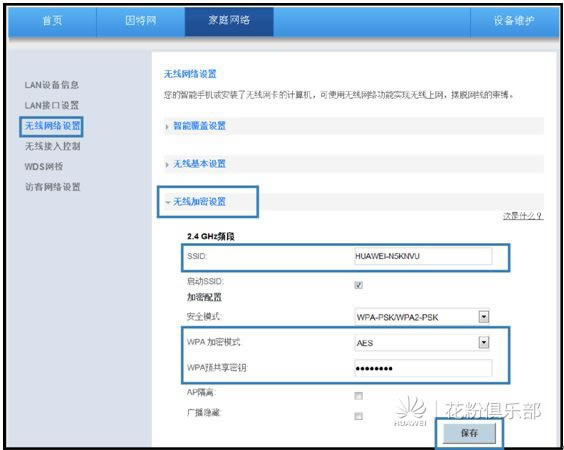
Task: Enable the AP隔离 checkbox
Action: [358, 396]
